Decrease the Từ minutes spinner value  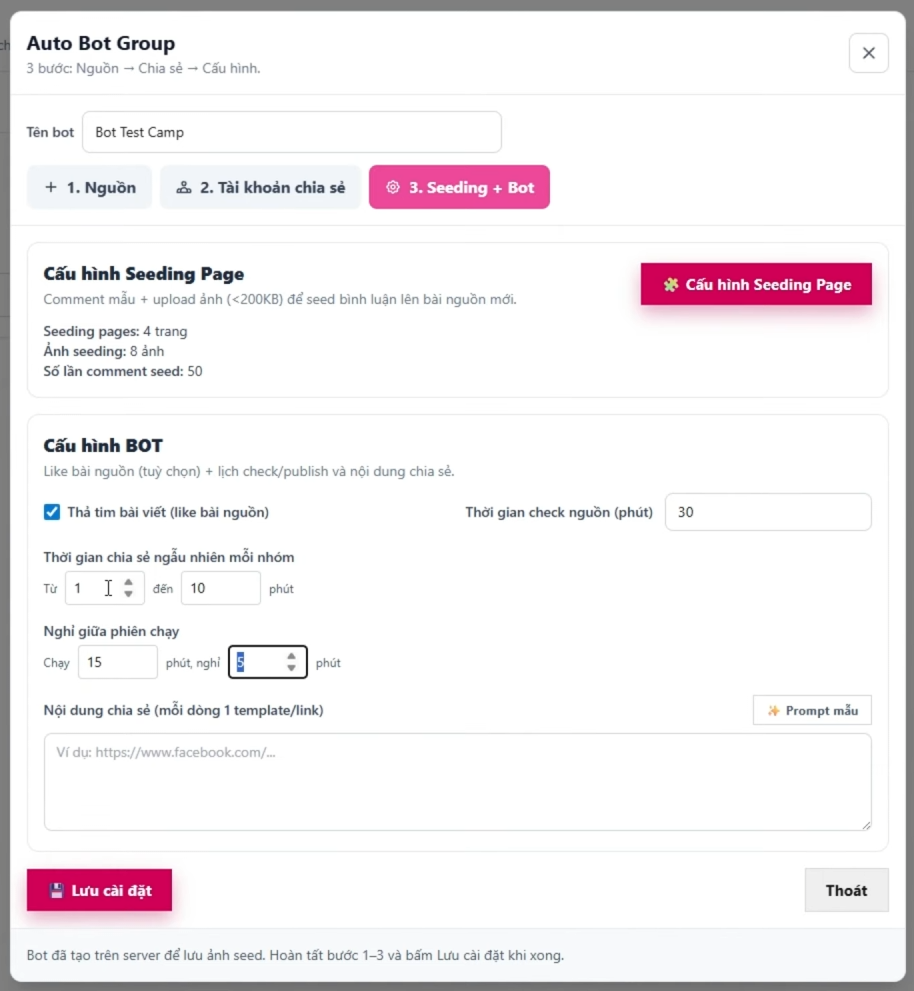(x=128, y=594)
